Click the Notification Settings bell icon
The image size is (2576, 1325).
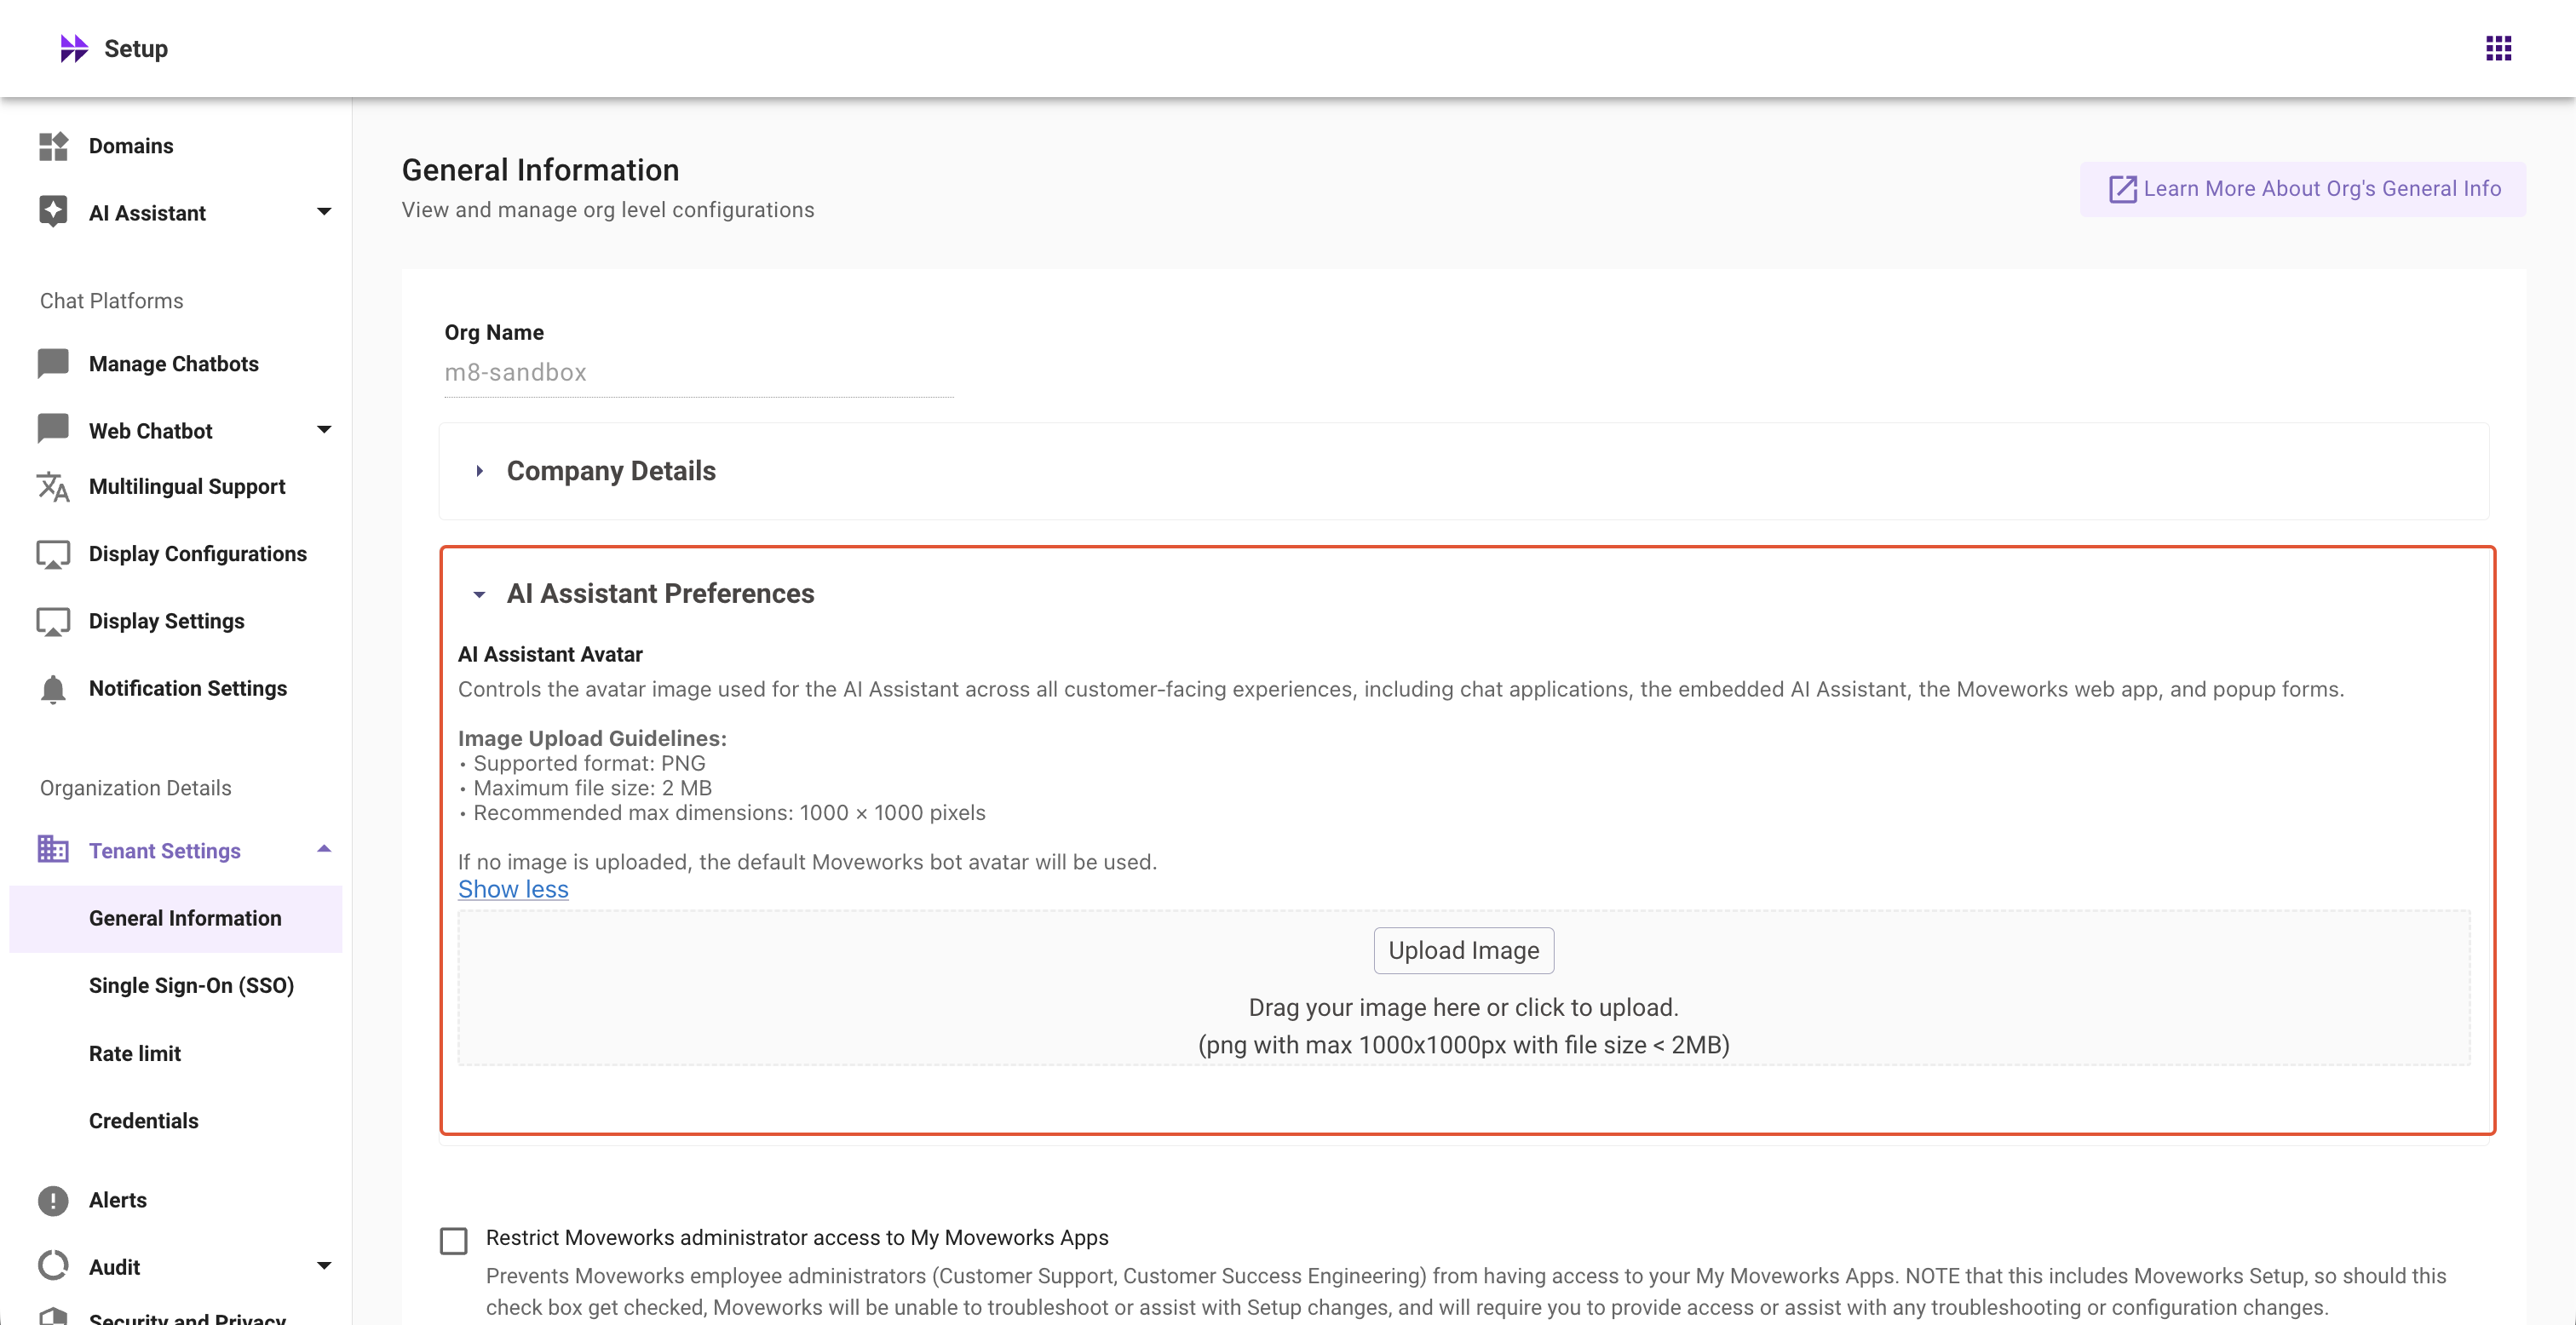(x=53, y=689)
